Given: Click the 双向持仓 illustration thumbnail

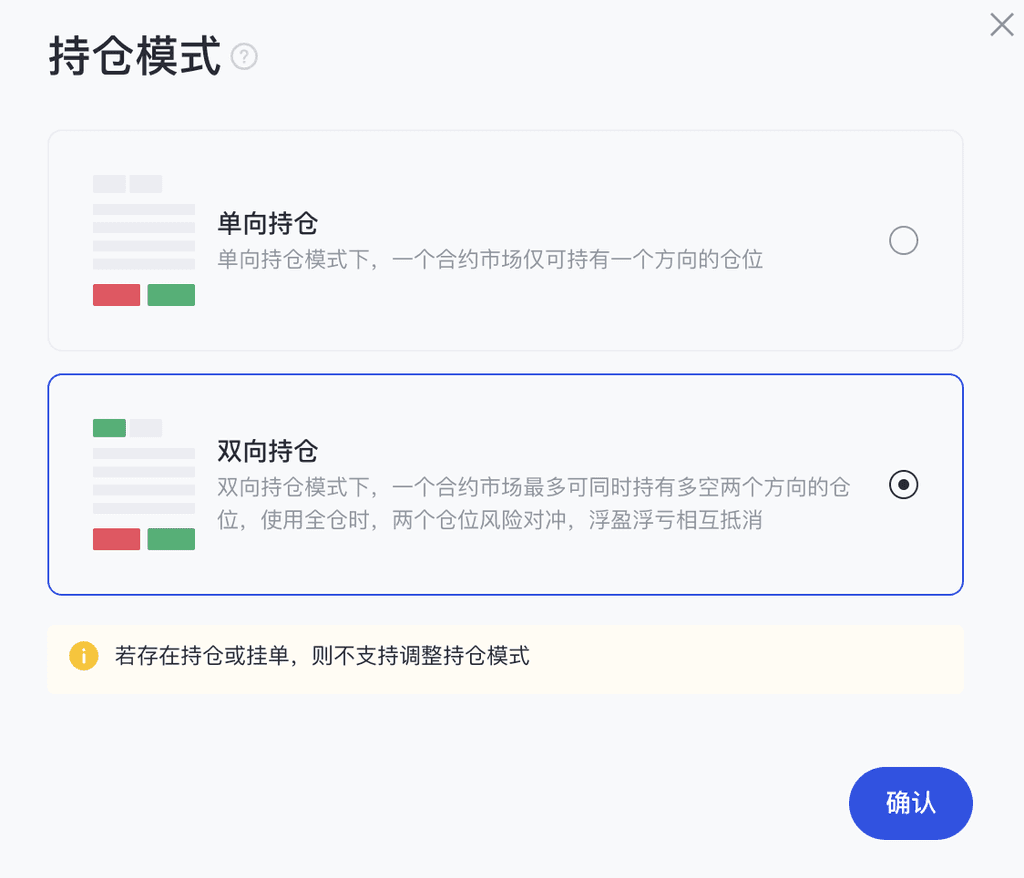Looking at the screenshot, I should click(143, 484).
